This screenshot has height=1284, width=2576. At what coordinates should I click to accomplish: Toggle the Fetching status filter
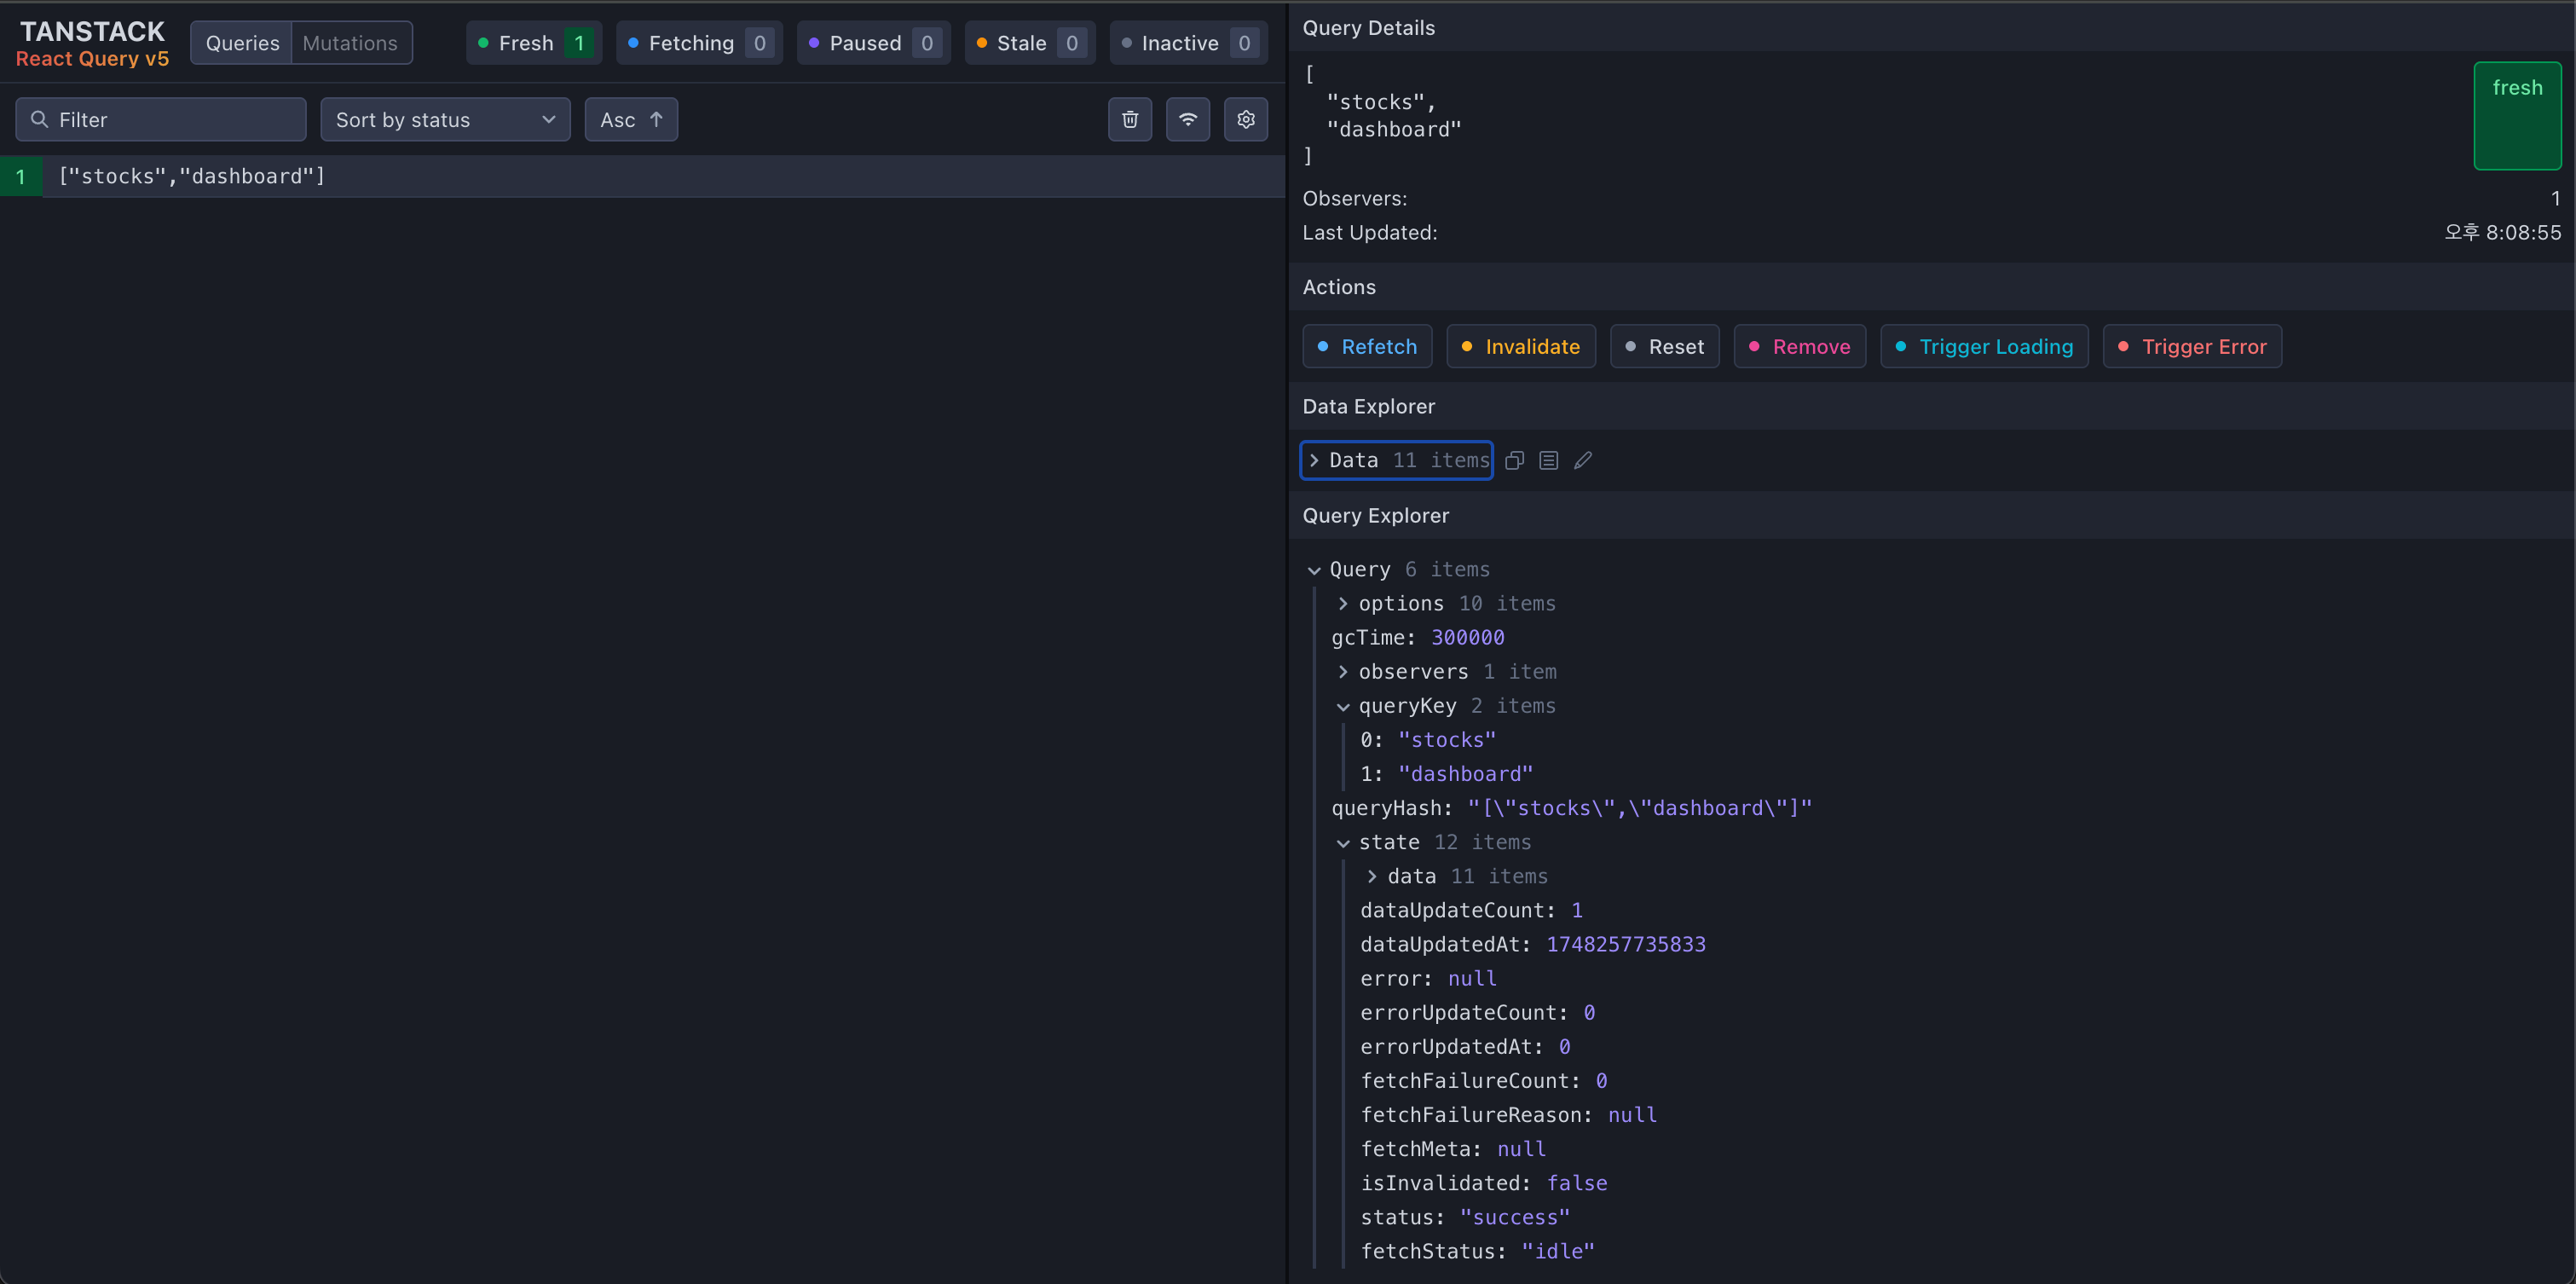[699, 43]
